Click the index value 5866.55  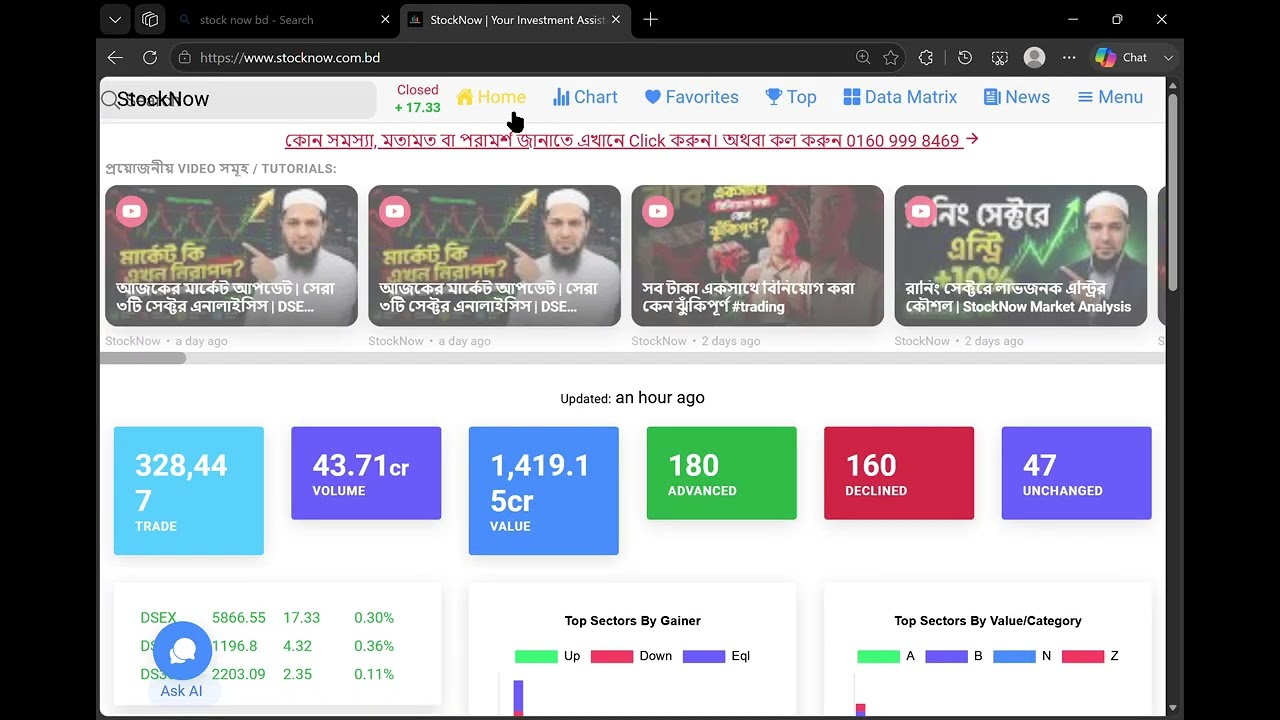pos(239,618)
